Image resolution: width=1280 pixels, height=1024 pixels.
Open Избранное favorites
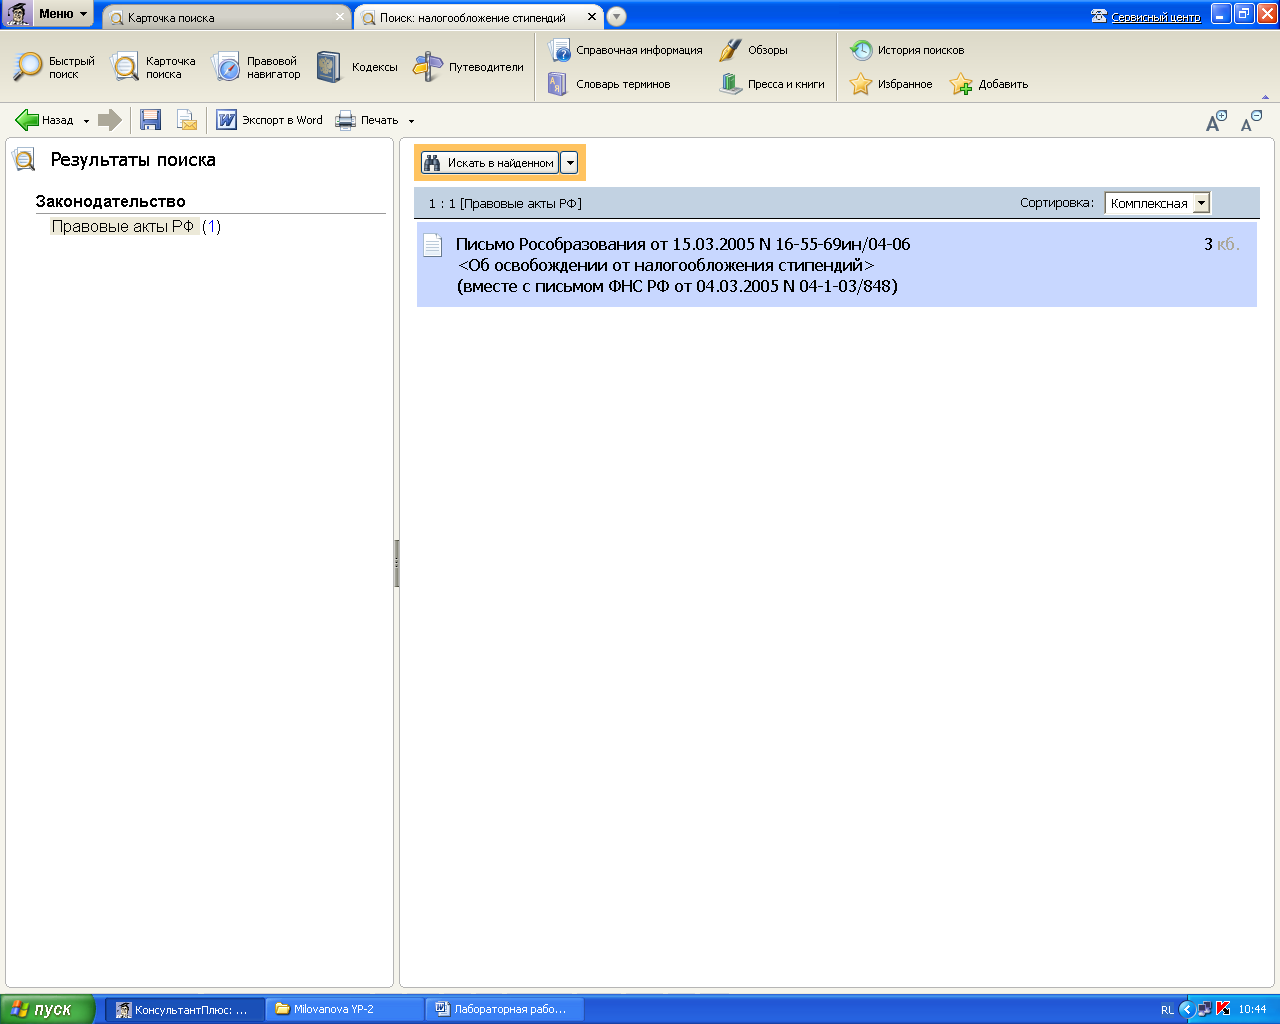point(891,84)
